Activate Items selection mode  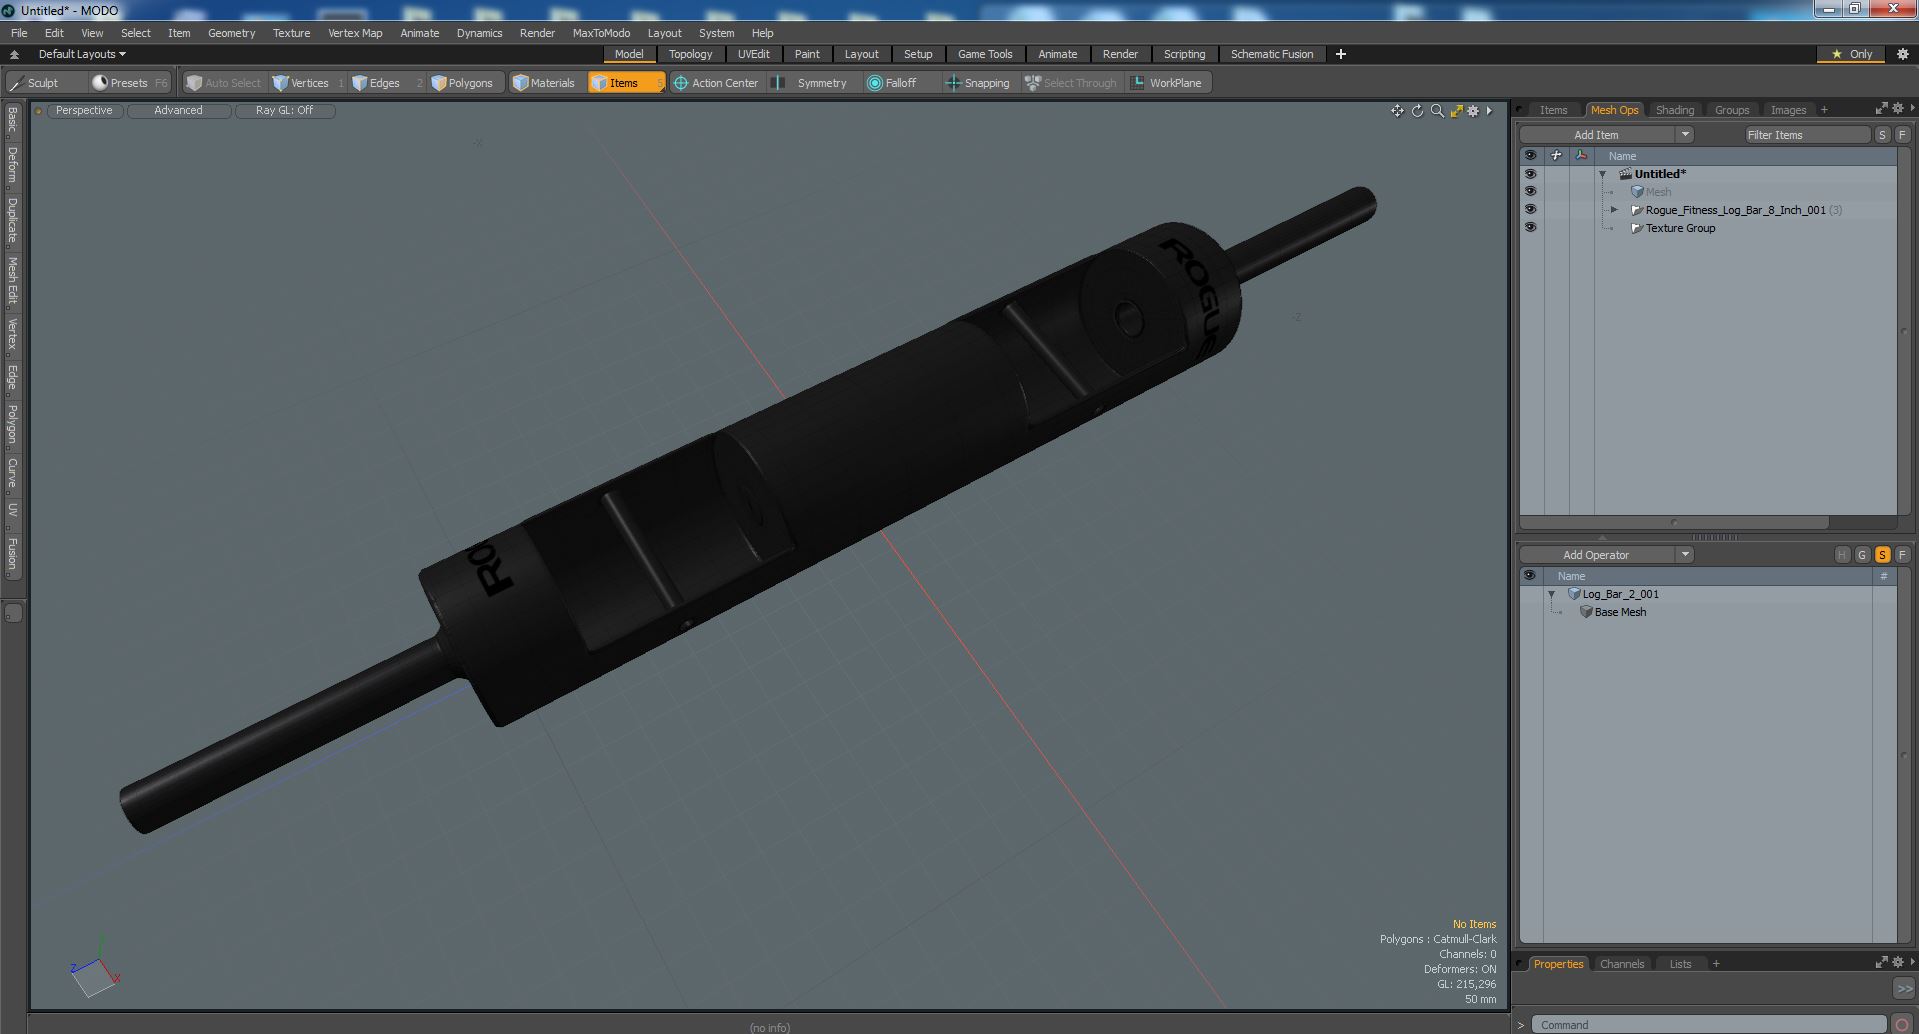pyautogui.click(x=625, y=83)
